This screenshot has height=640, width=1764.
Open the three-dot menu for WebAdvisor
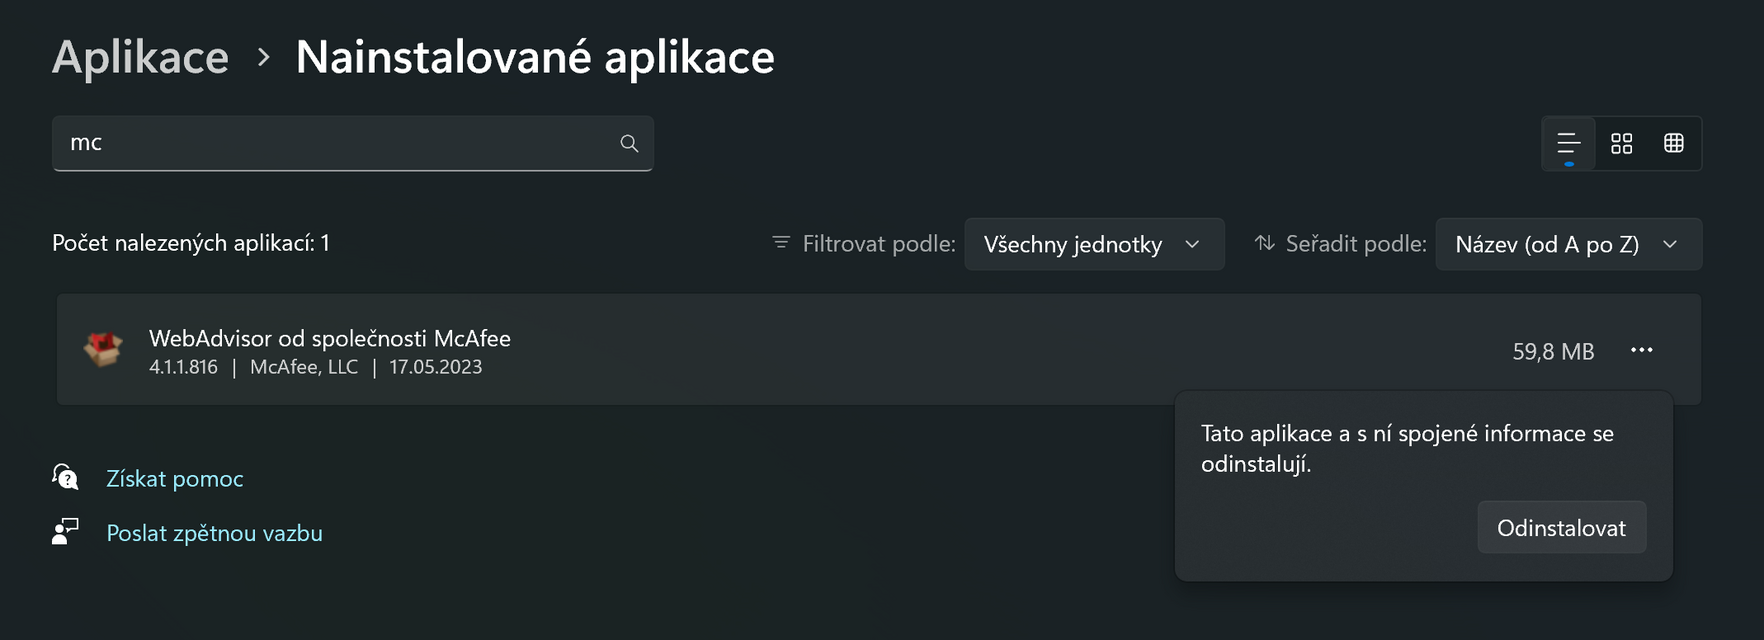click(1641, 350)
